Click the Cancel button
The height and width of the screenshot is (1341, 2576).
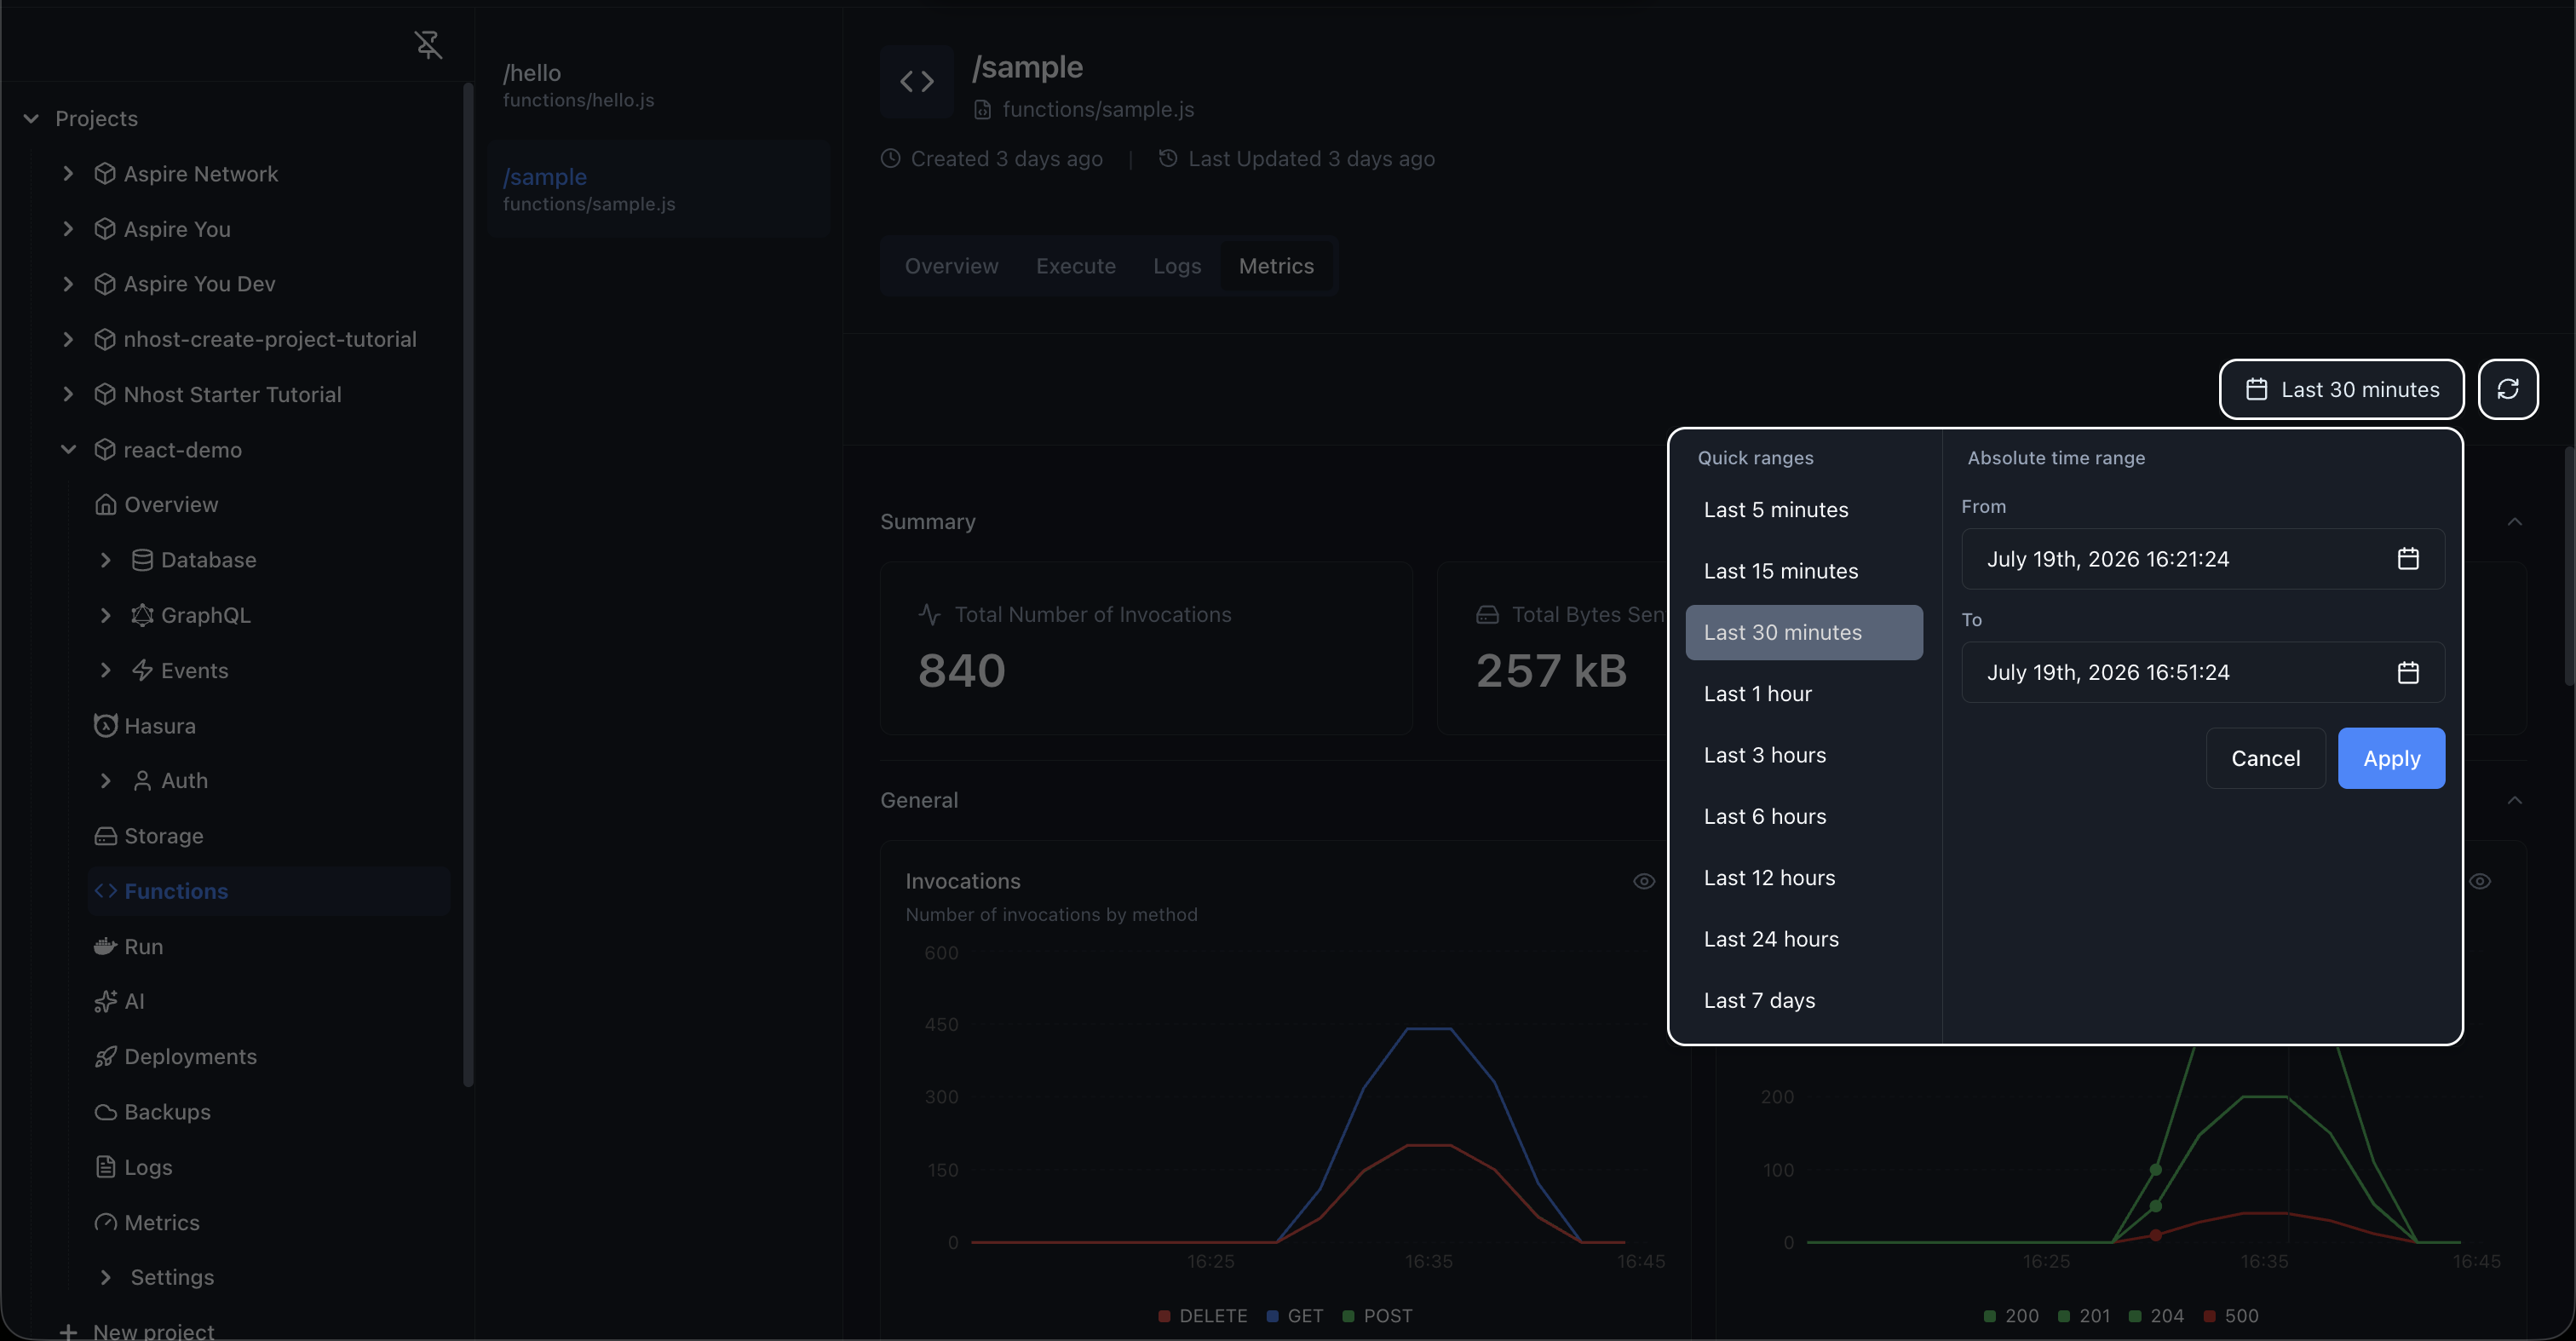click(x=2265, y=758)
